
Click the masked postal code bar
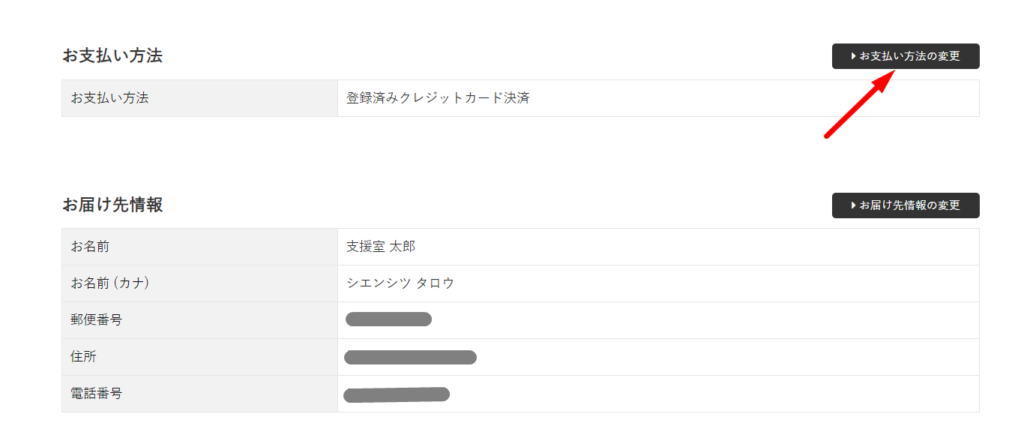(388, 320)
